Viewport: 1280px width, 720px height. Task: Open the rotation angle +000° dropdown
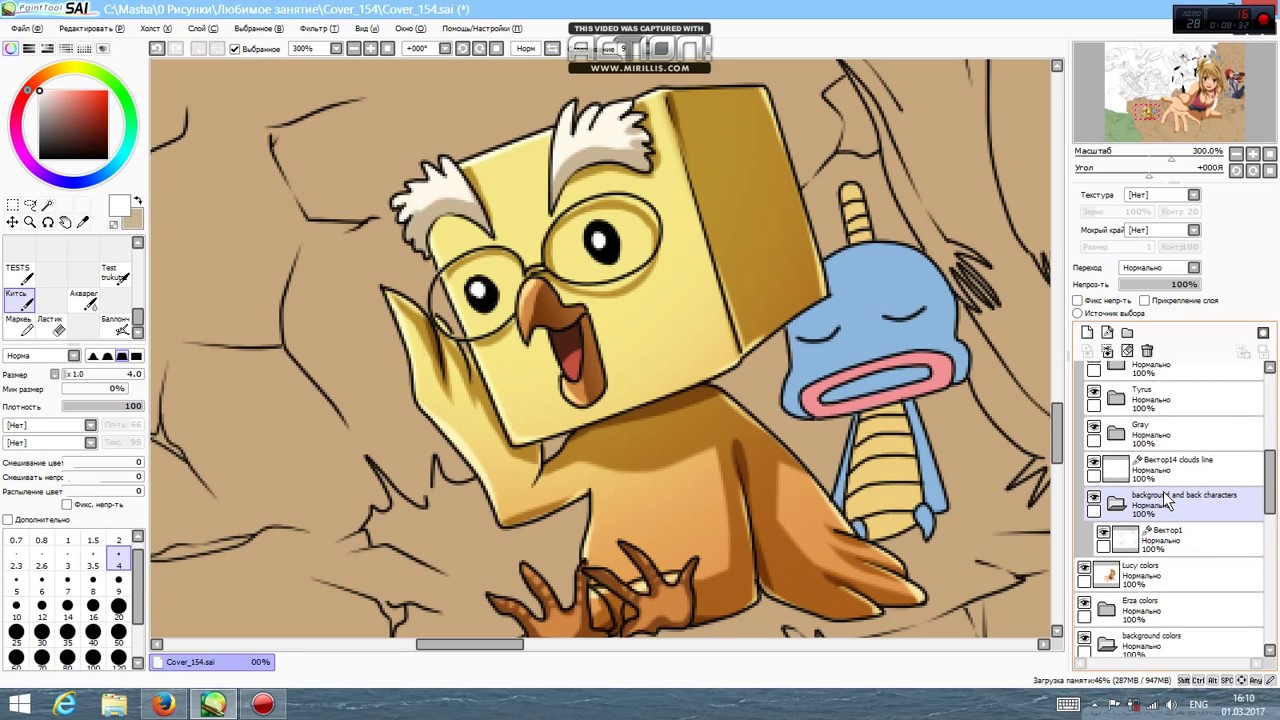[445, 48]
